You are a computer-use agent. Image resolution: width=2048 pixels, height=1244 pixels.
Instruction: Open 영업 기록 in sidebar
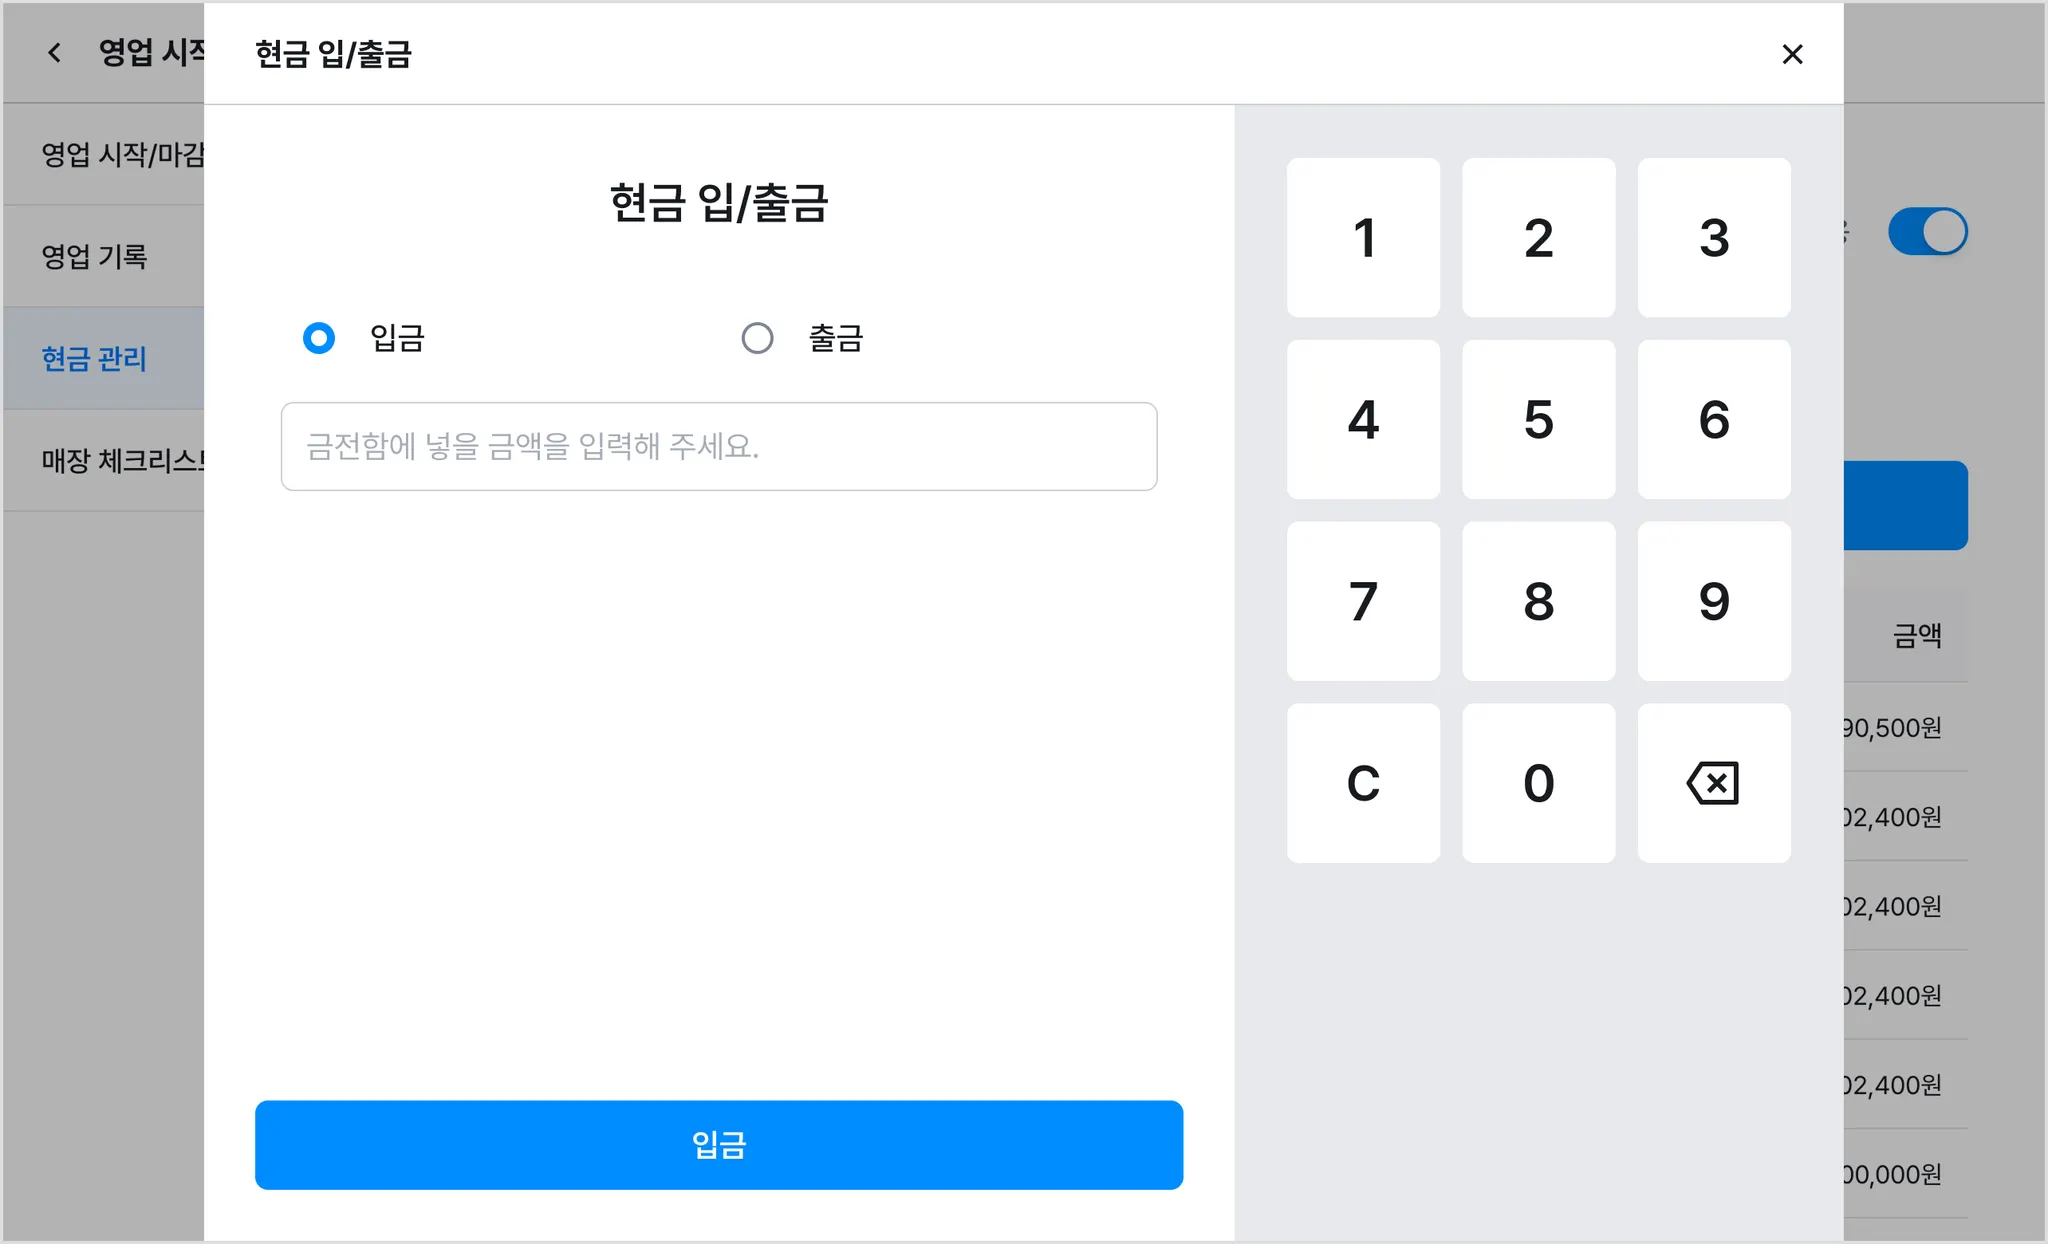pyautogui.click(x=95, y=257)
